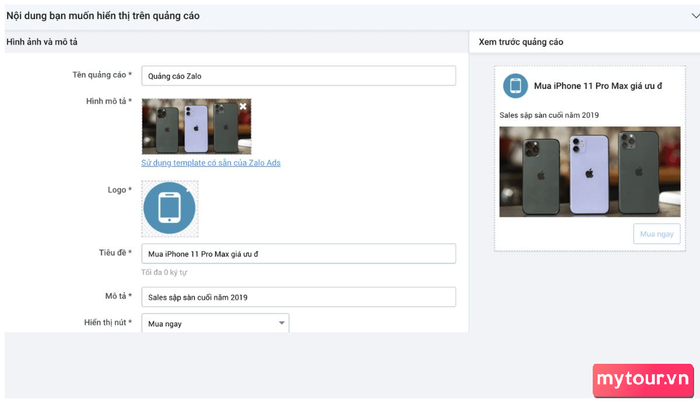Viewport: 700px width, 405px height.
Task: Click the 'Nội dung bạn muốn hiển thị' header
Action: click(x=103, y=16)
